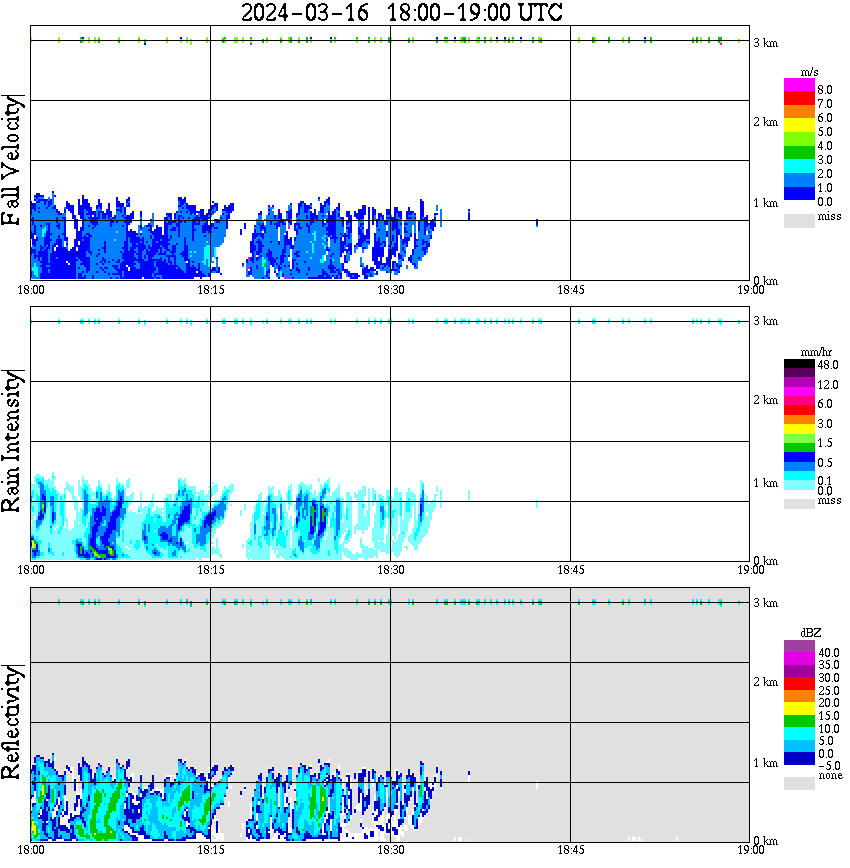
Task: Select the "Fall Velocity" vertical axis label
Action: (11, 160)
